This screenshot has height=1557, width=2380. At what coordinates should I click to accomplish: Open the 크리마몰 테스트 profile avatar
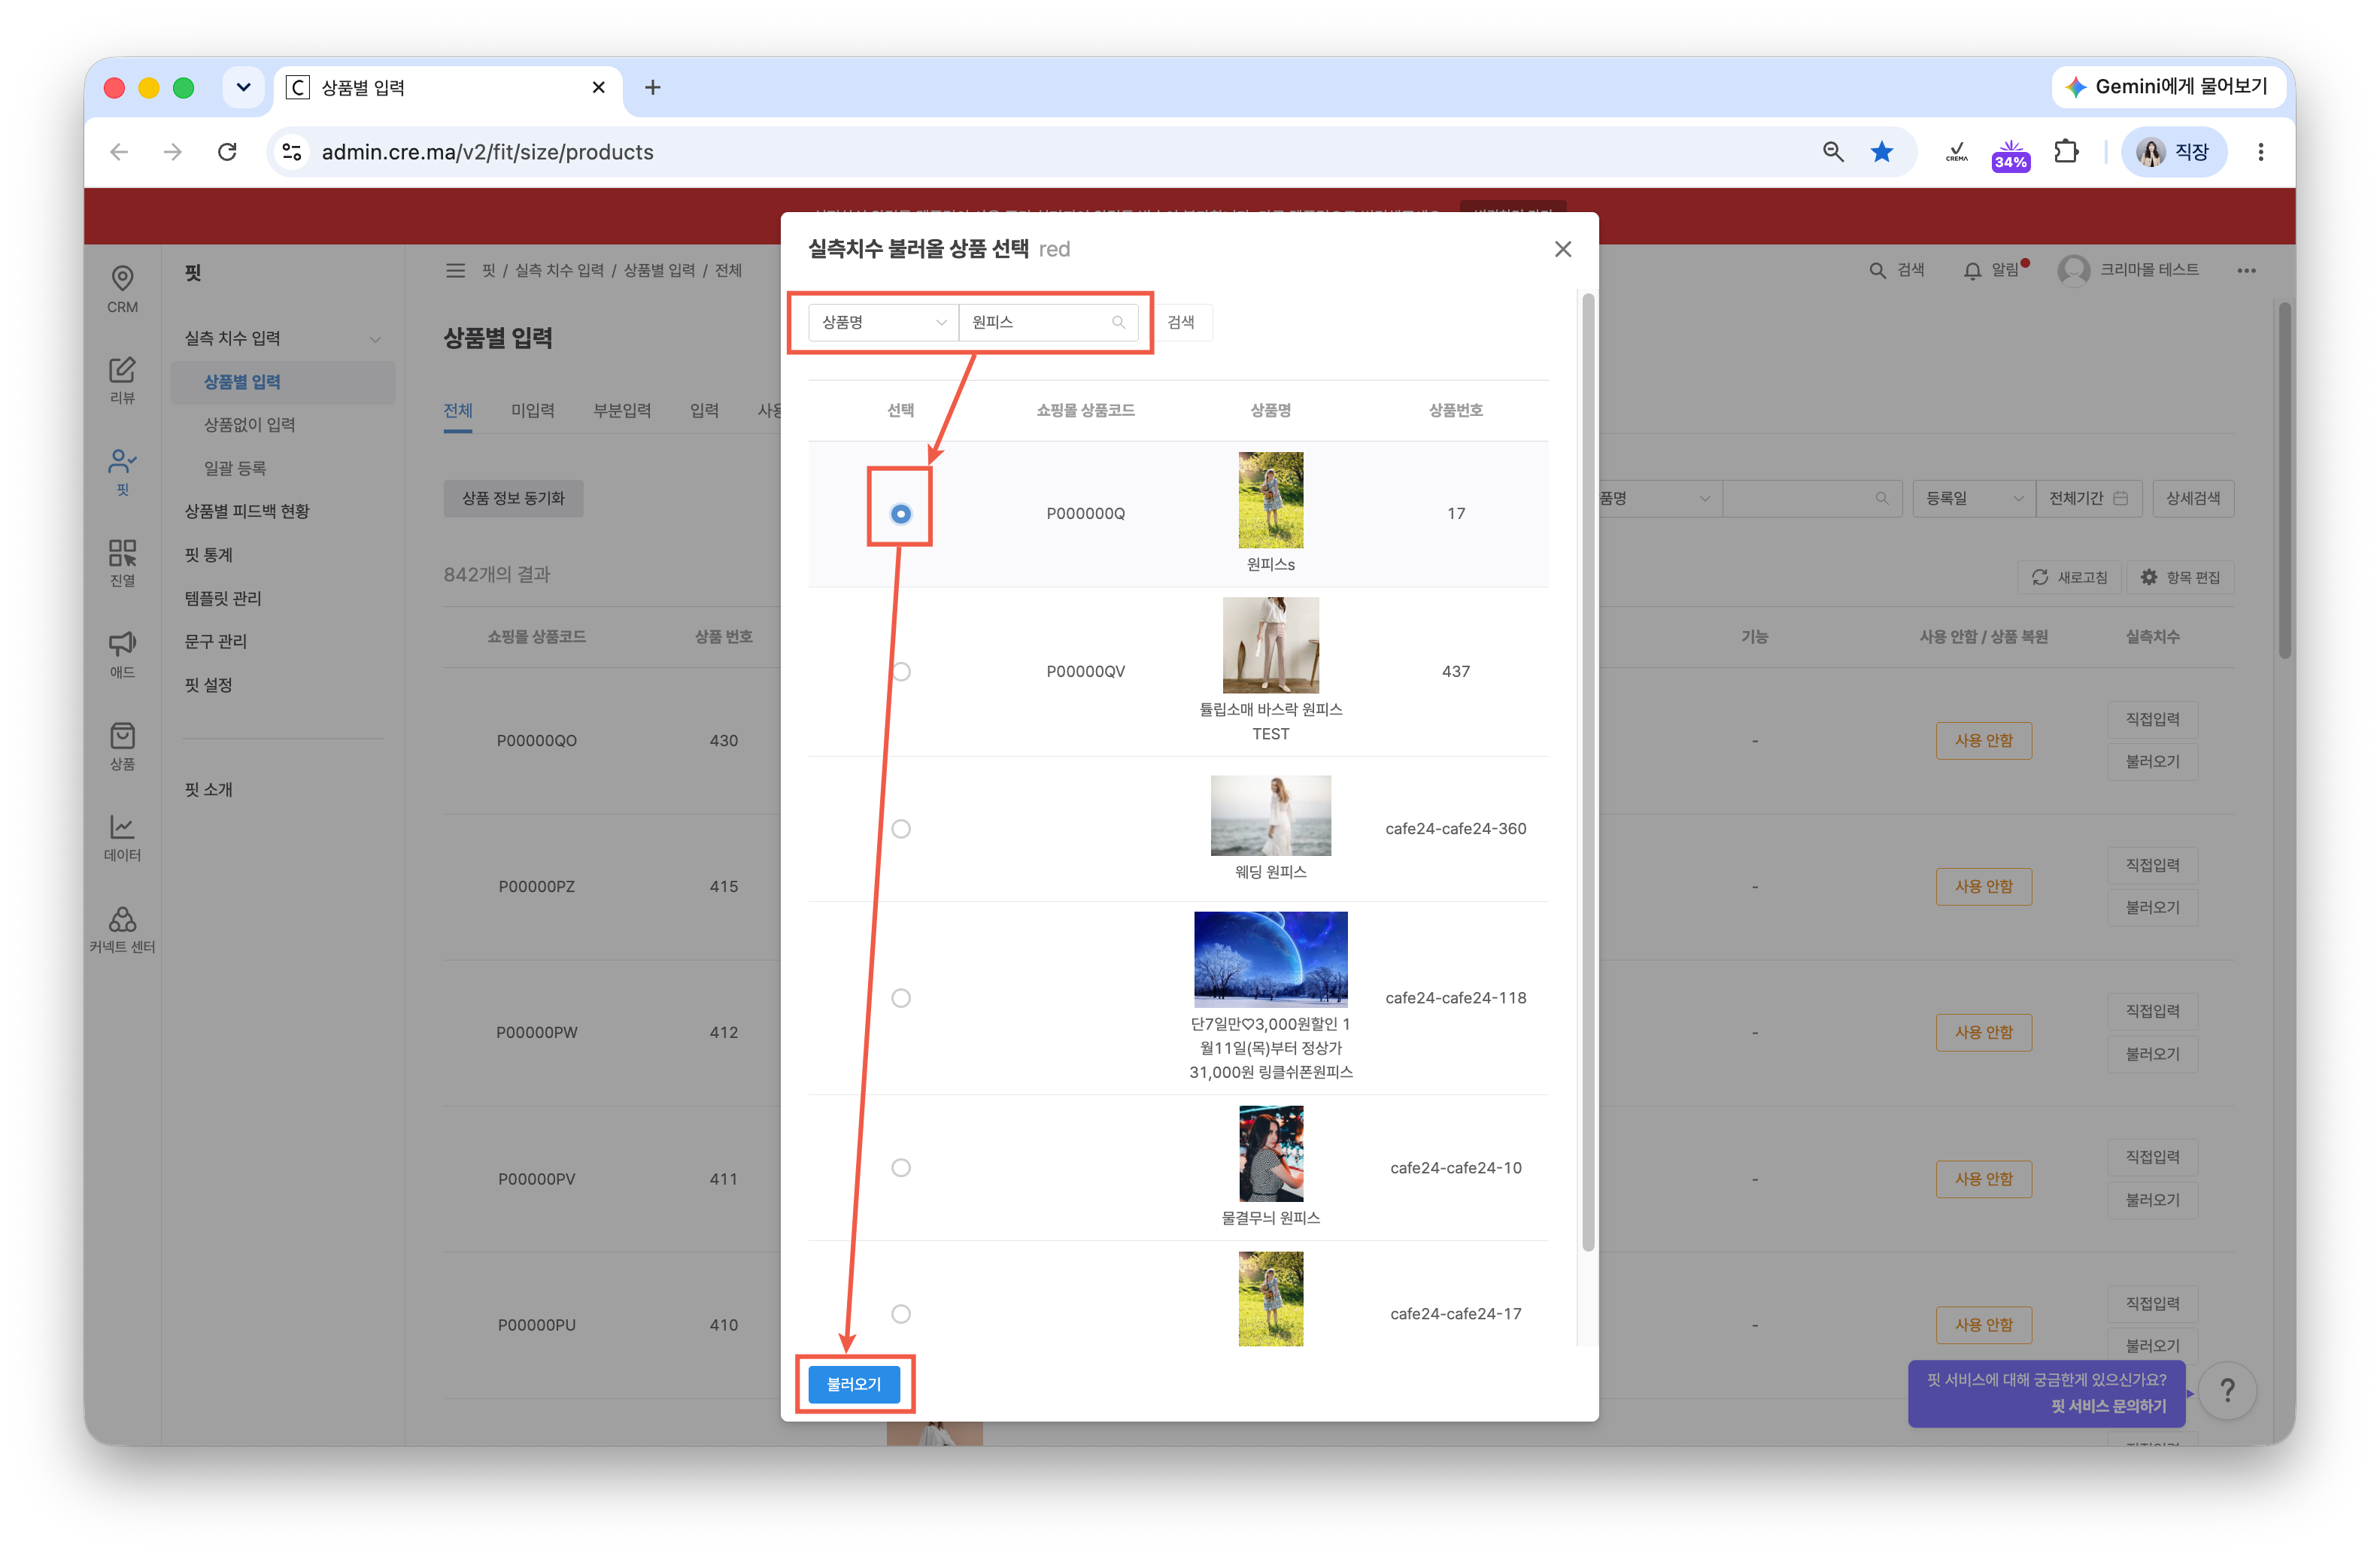pyautogui.click(x=2074, y=270)
